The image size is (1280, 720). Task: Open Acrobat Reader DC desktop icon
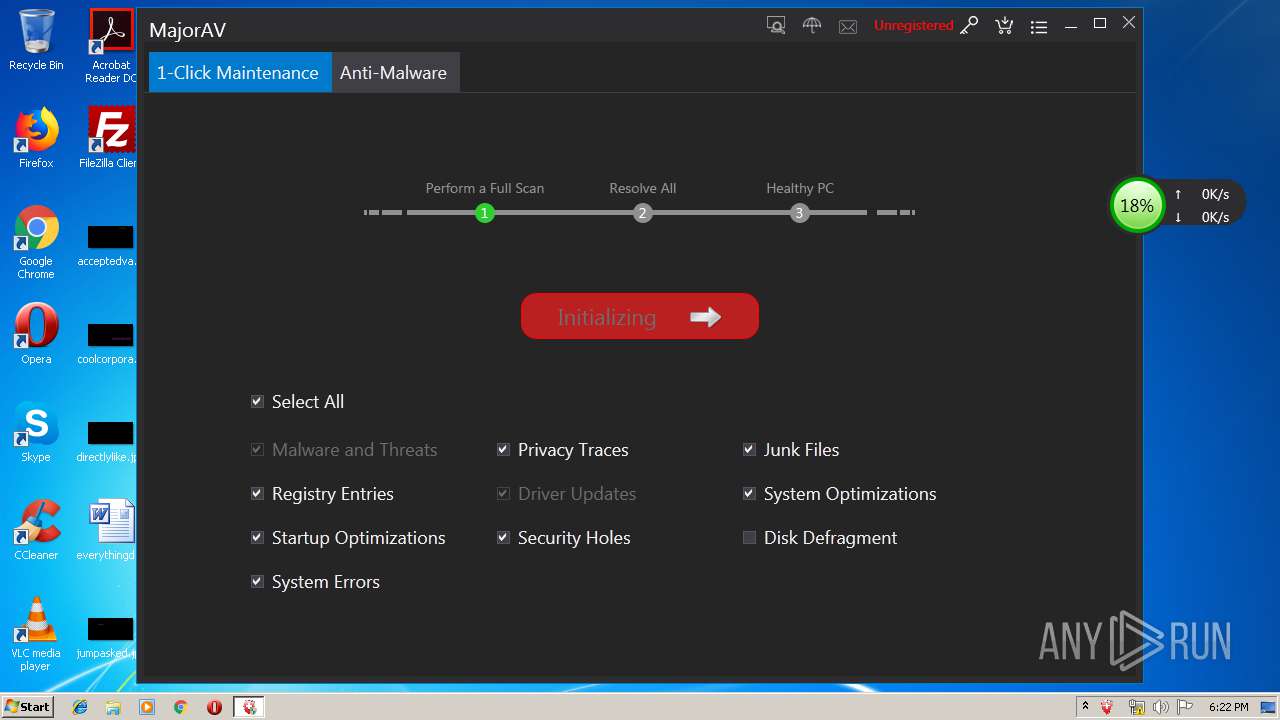(x=111, y=46)
